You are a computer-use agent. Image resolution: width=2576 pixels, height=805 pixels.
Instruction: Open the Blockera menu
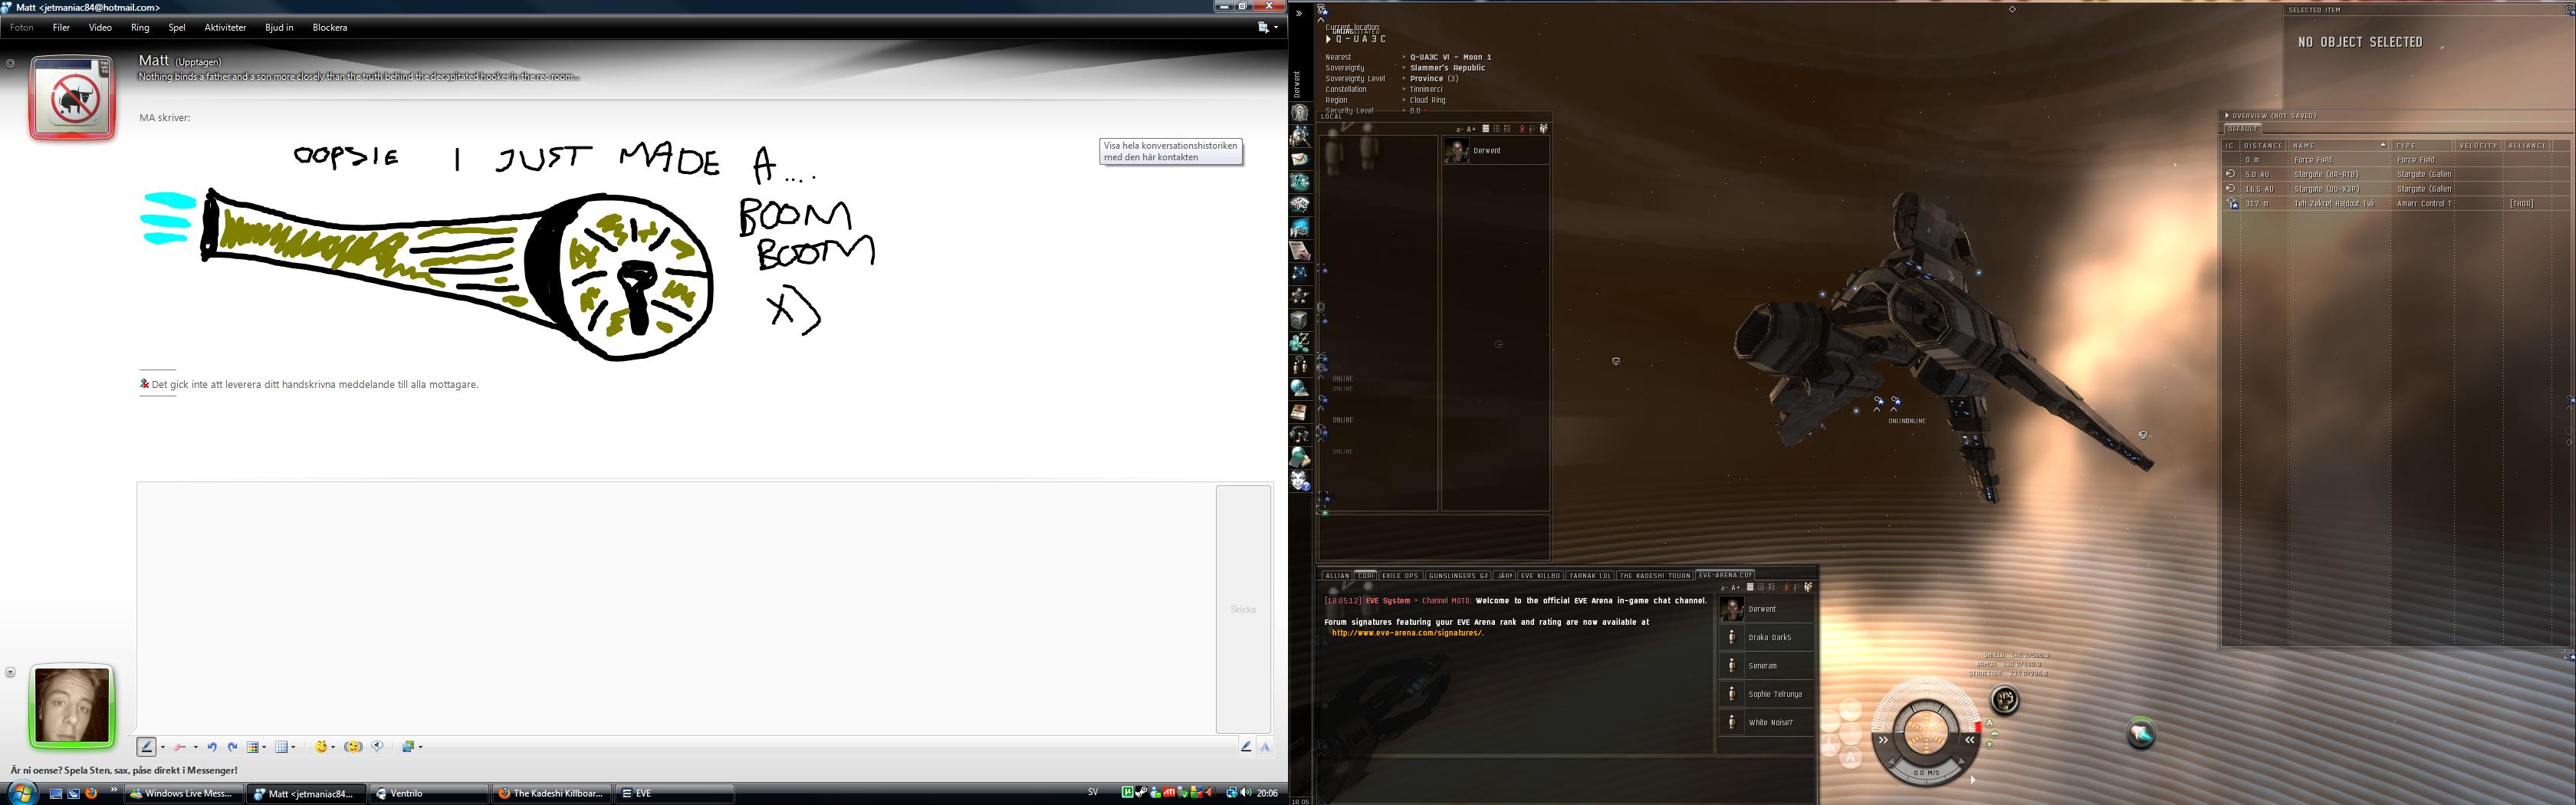[330, 28]
